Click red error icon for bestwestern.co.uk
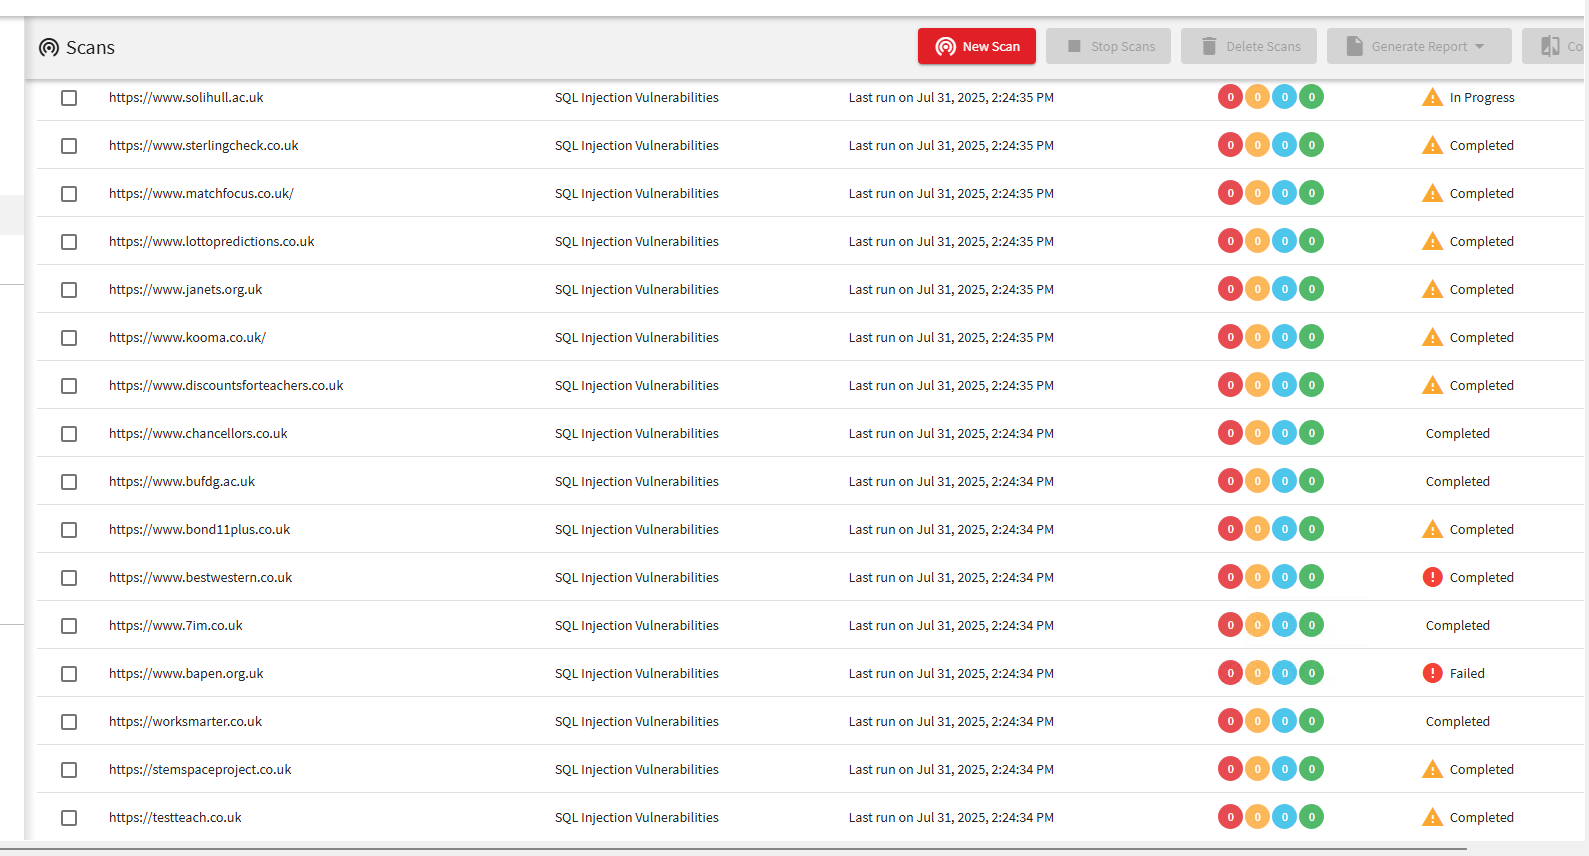 (1432, 577)
